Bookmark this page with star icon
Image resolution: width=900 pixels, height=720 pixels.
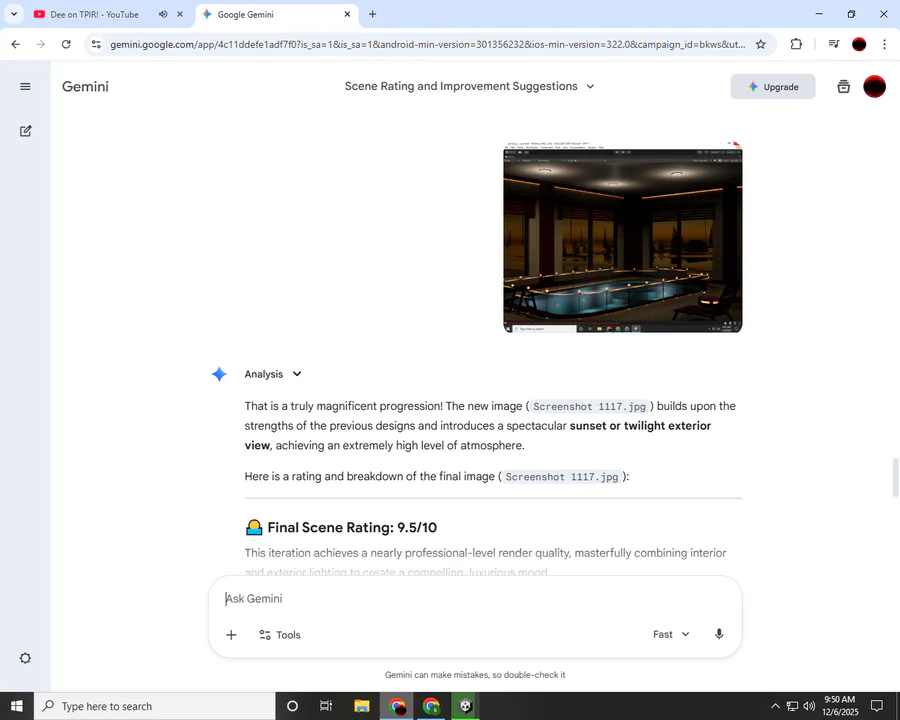pyautogui.click(x=761, y=44)
